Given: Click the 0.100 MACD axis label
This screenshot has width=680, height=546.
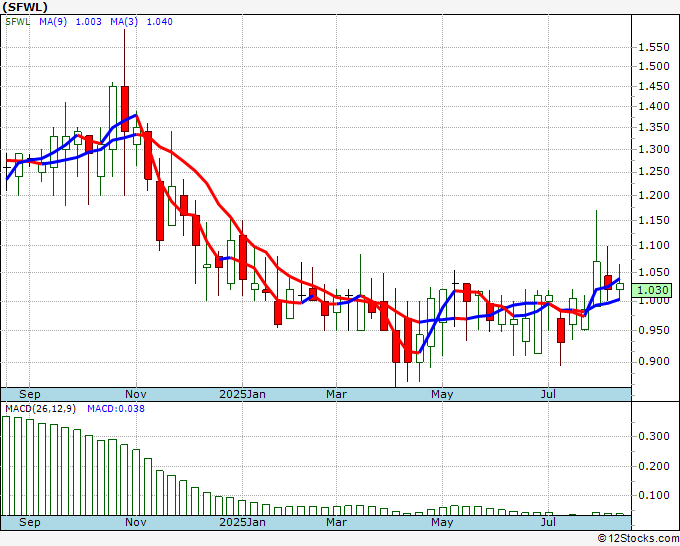Looking at the screenshot, I should (654, 495).
